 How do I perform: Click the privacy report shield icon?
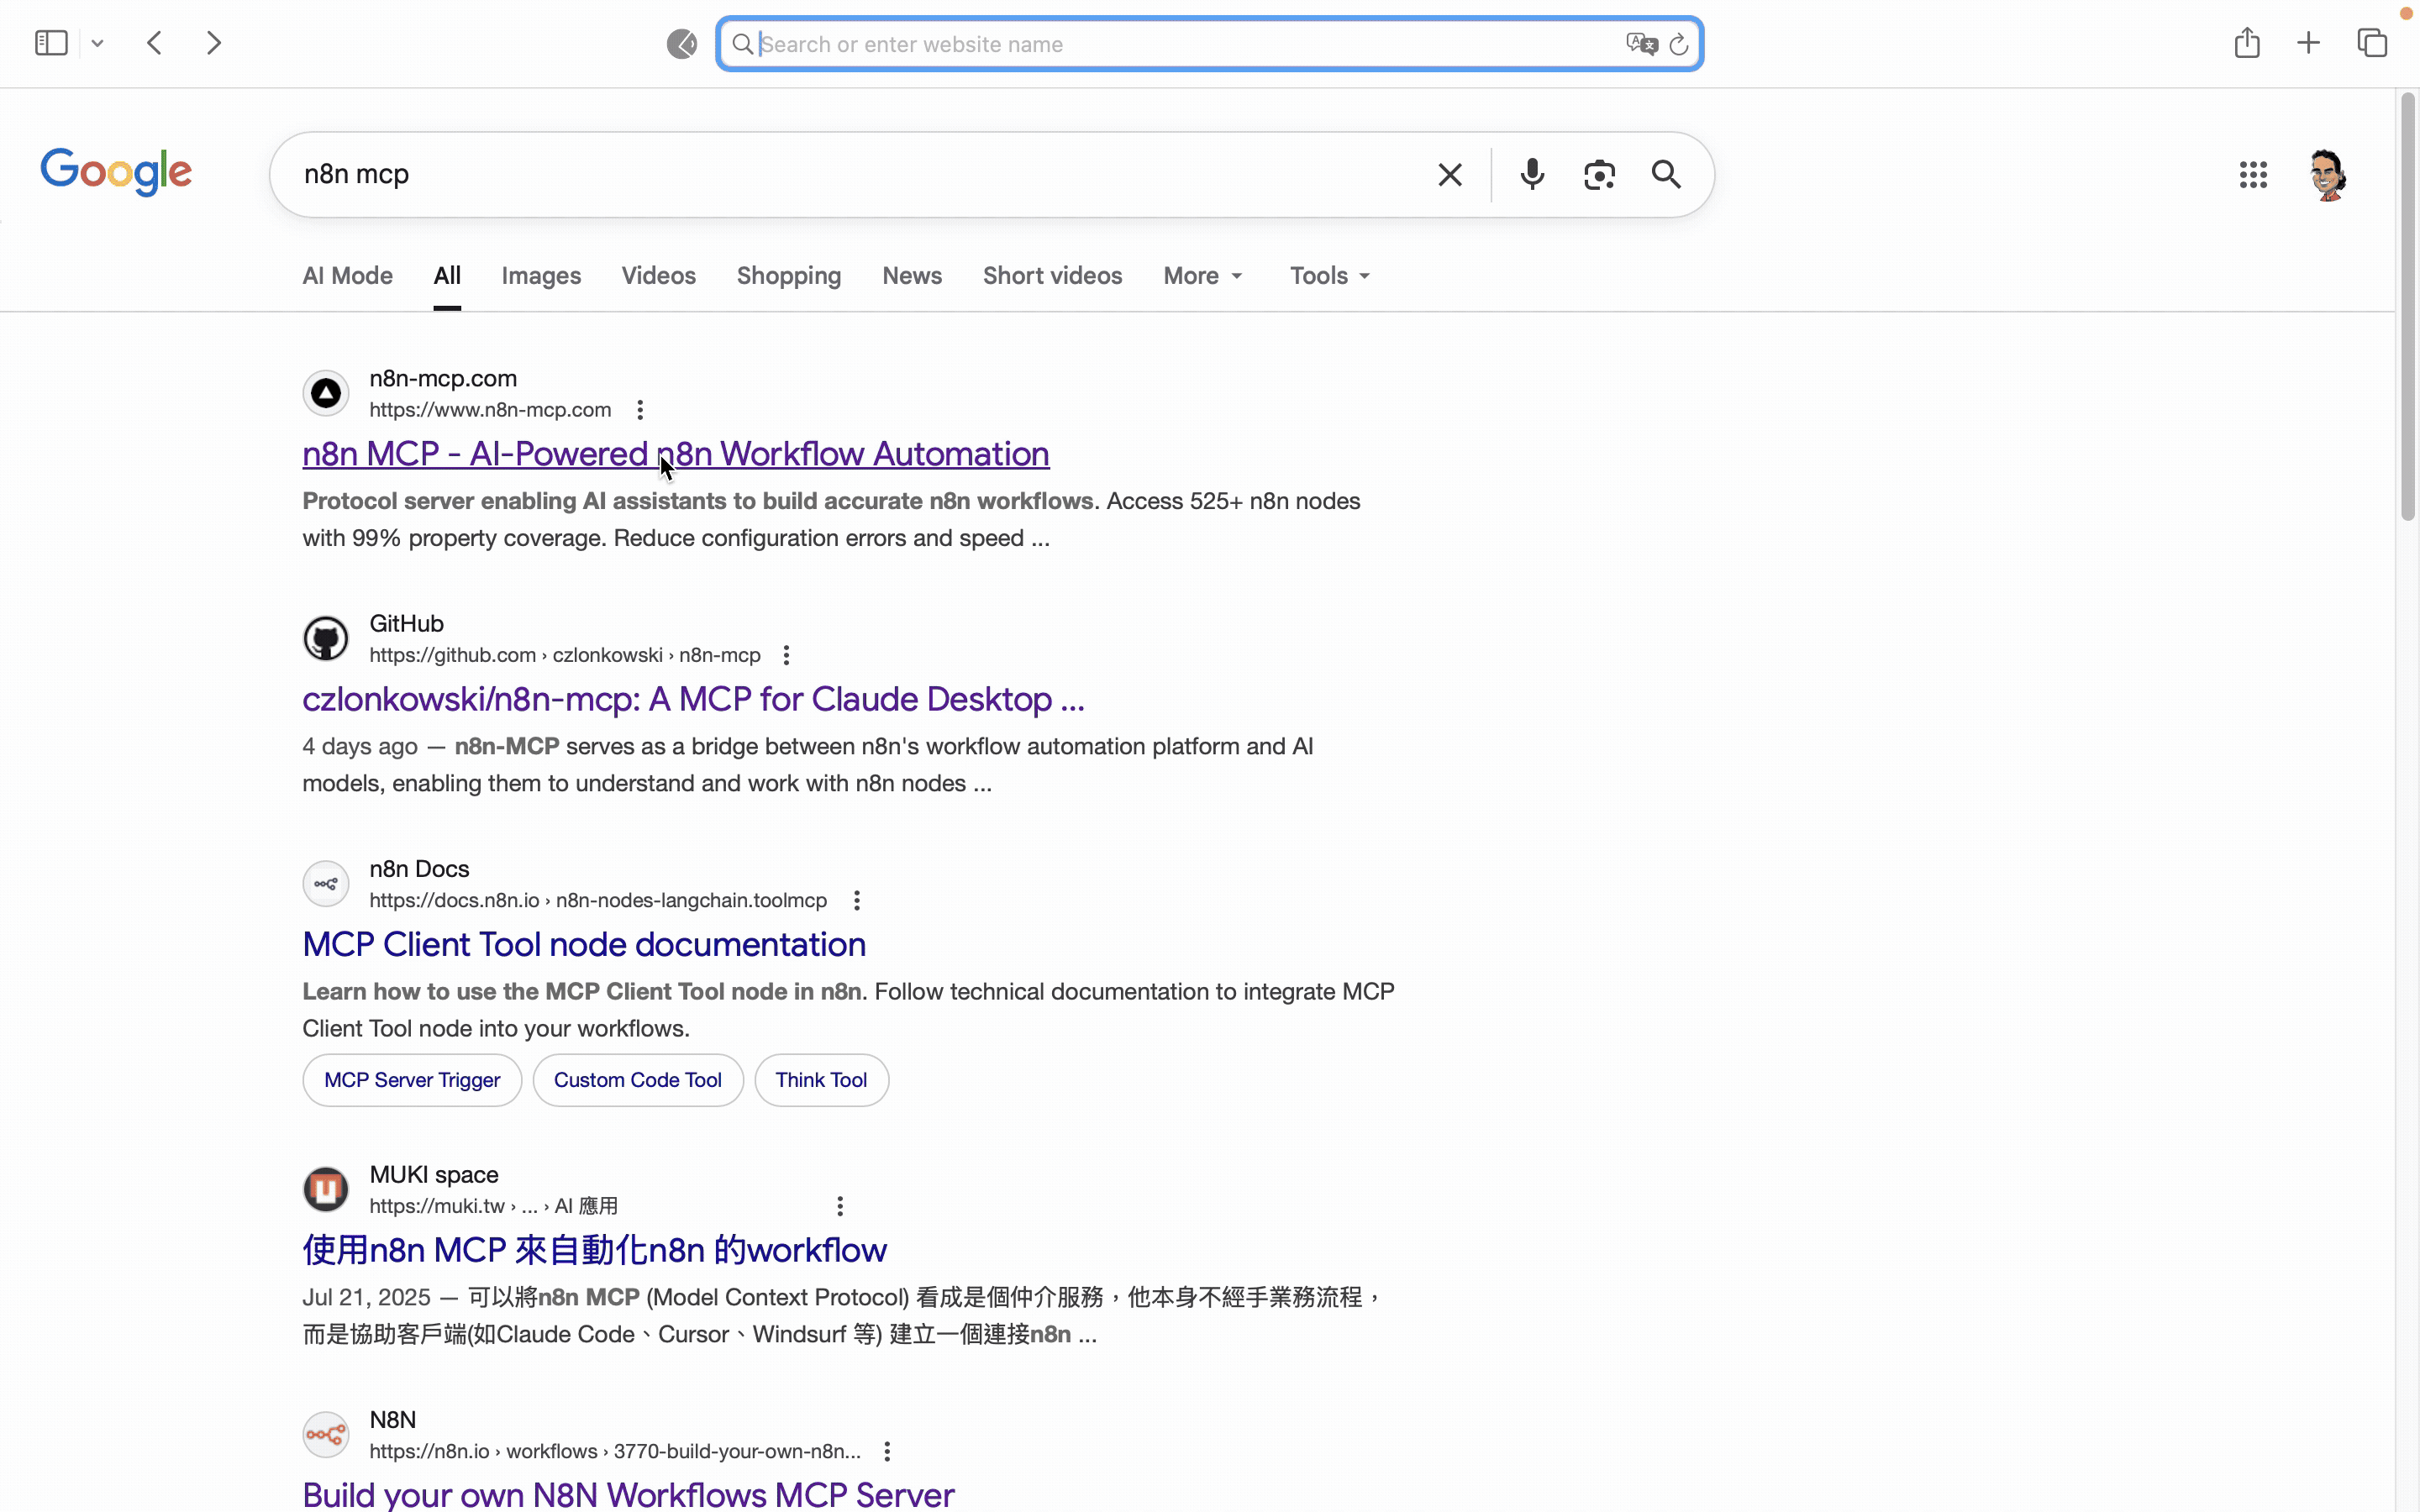click(x=682, y=44)
